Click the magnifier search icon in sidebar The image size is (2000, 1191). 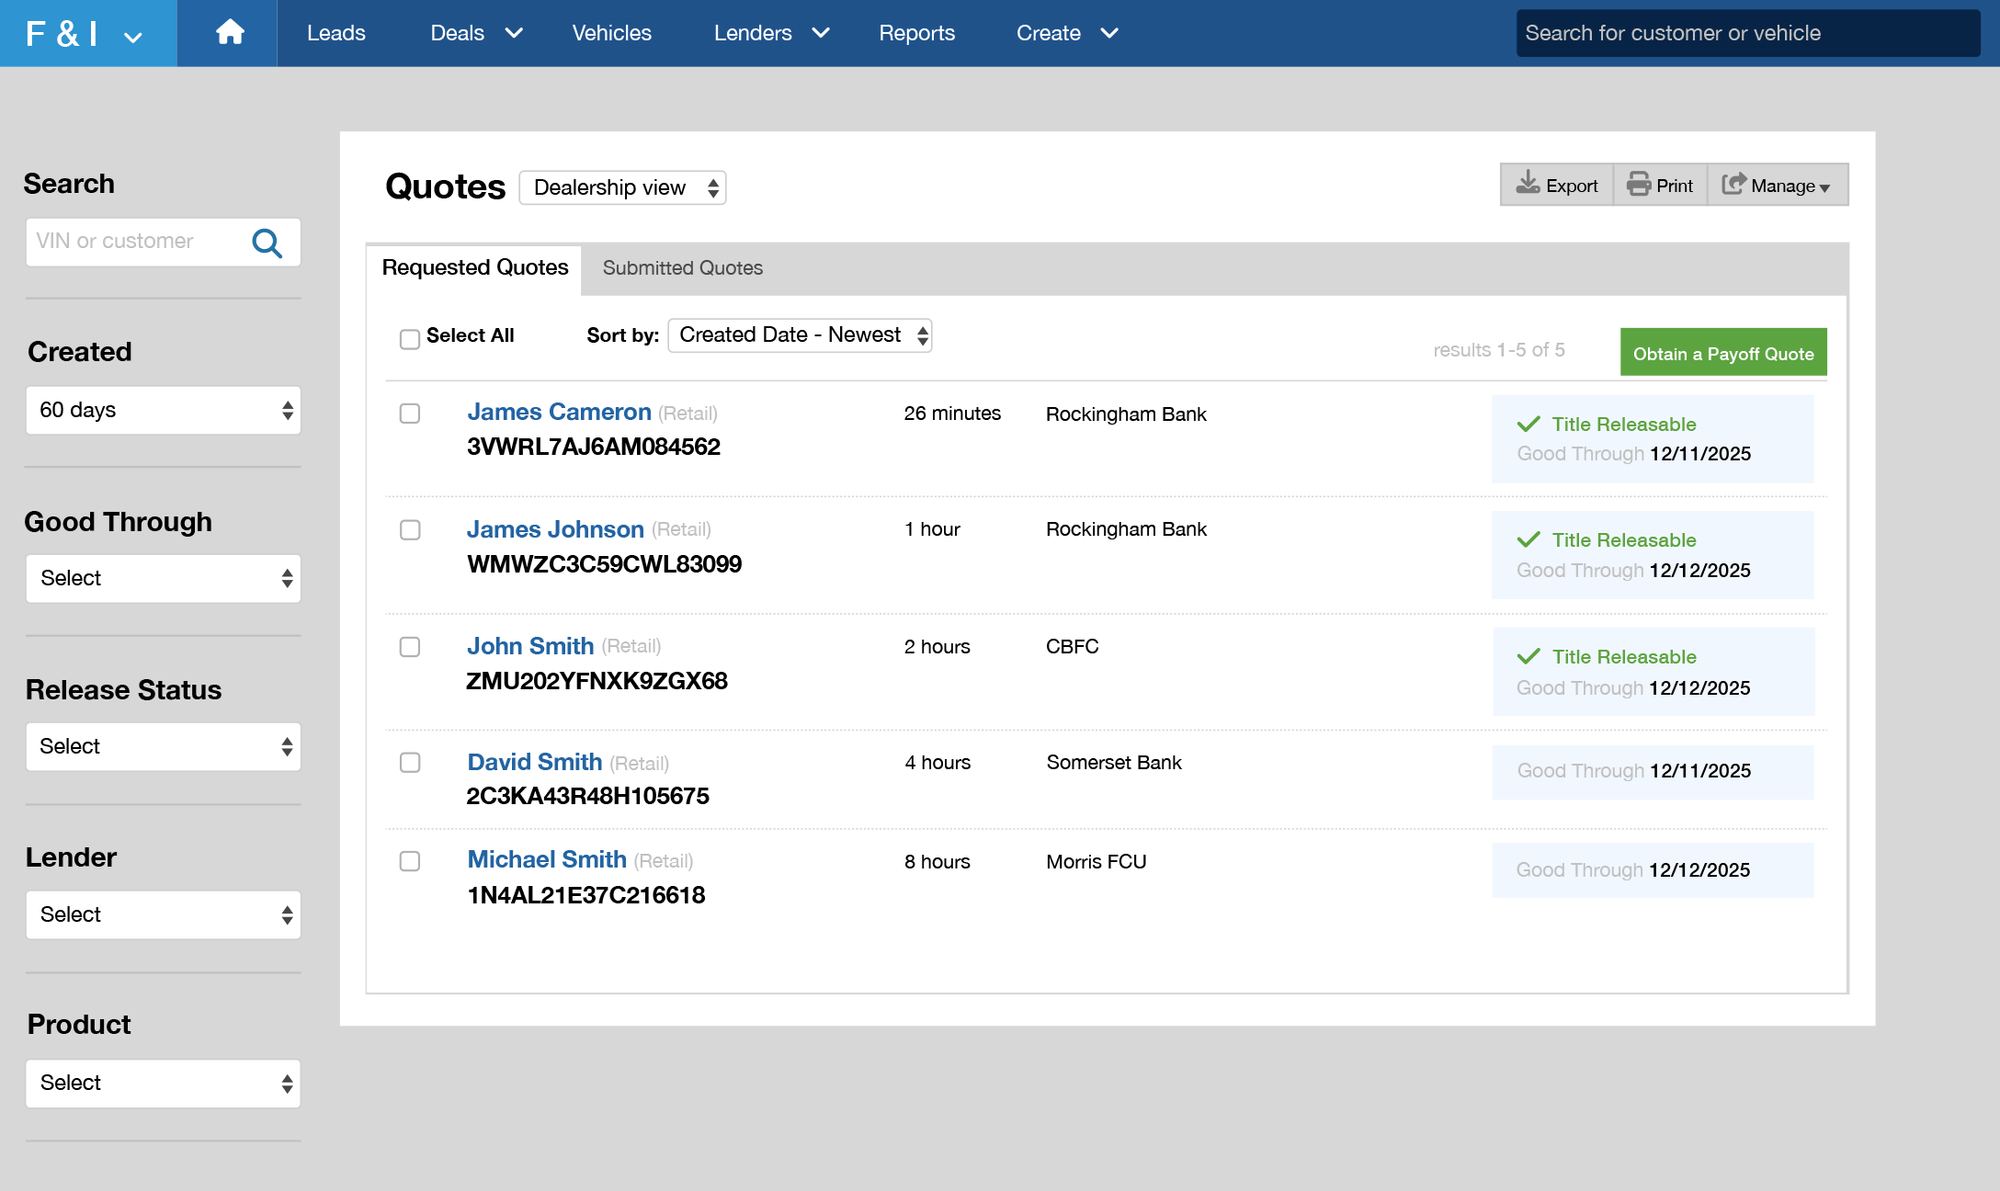(x=267, y=242)
